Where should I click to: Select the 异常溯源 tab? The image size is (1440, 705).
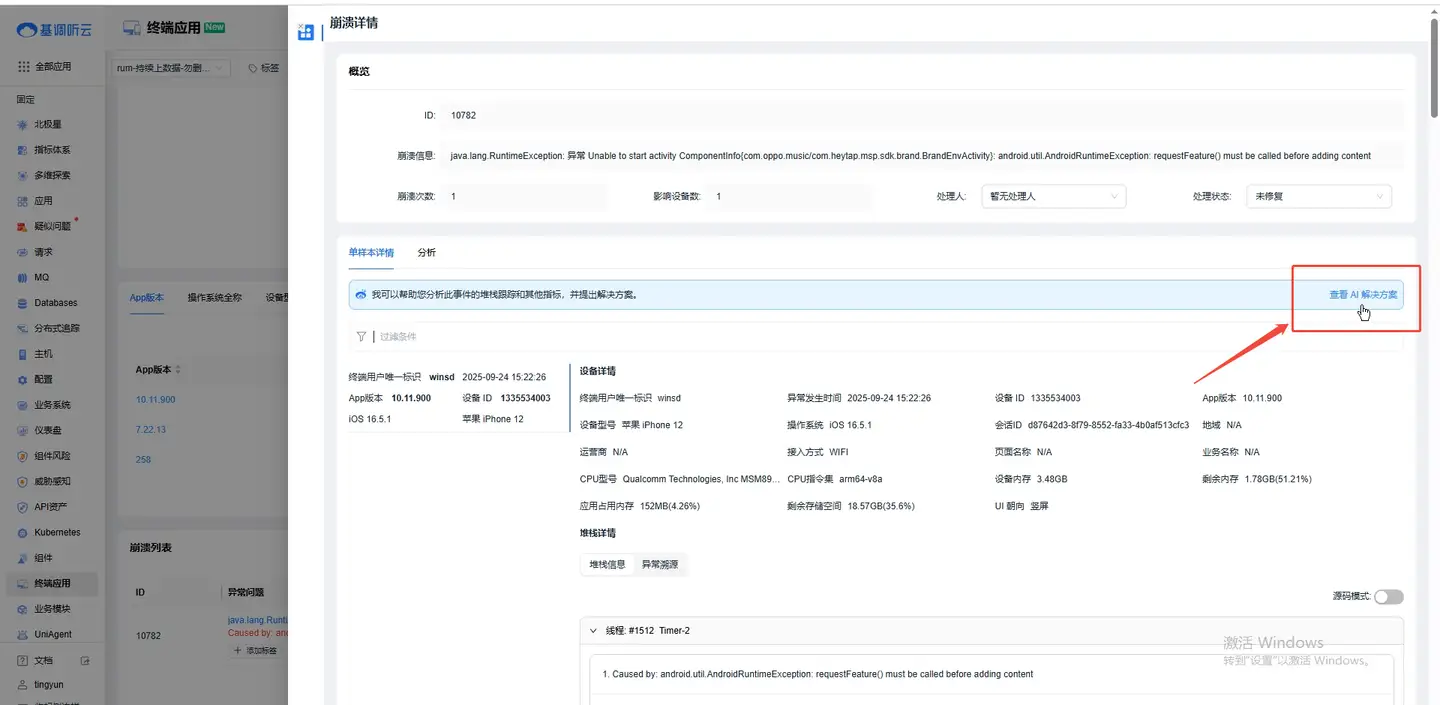[x=660, y=565]
